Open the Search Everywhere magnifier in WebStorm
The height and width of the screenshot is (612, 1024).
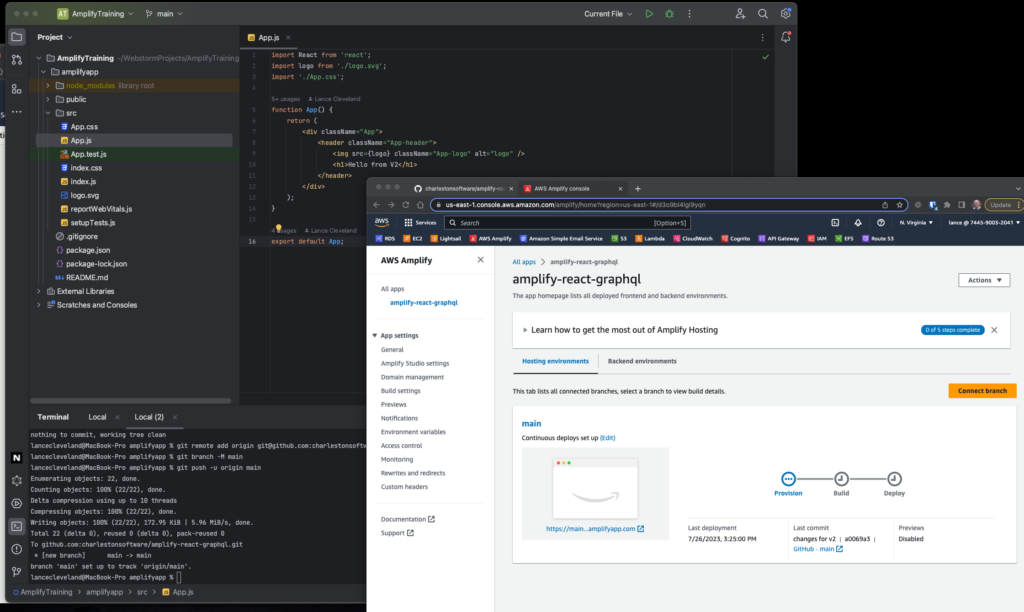coord(763,14)
